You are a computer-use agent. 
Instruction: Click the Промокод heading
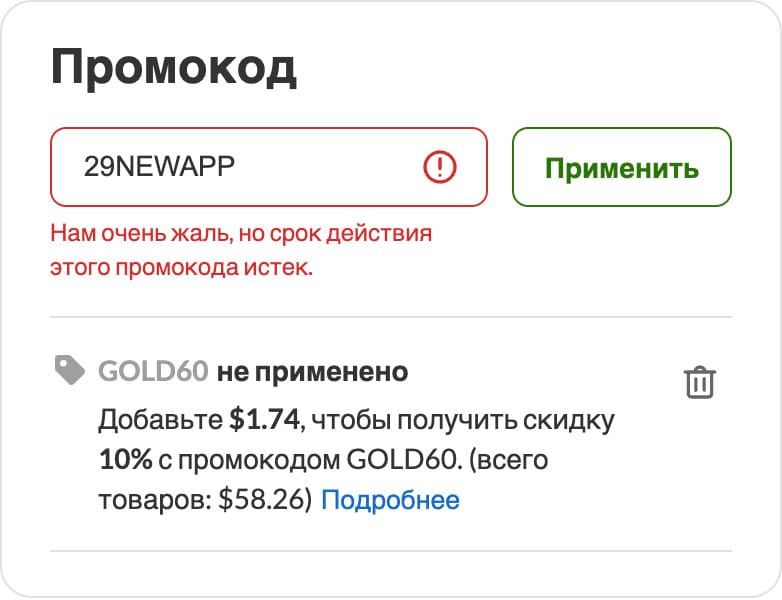173,69
